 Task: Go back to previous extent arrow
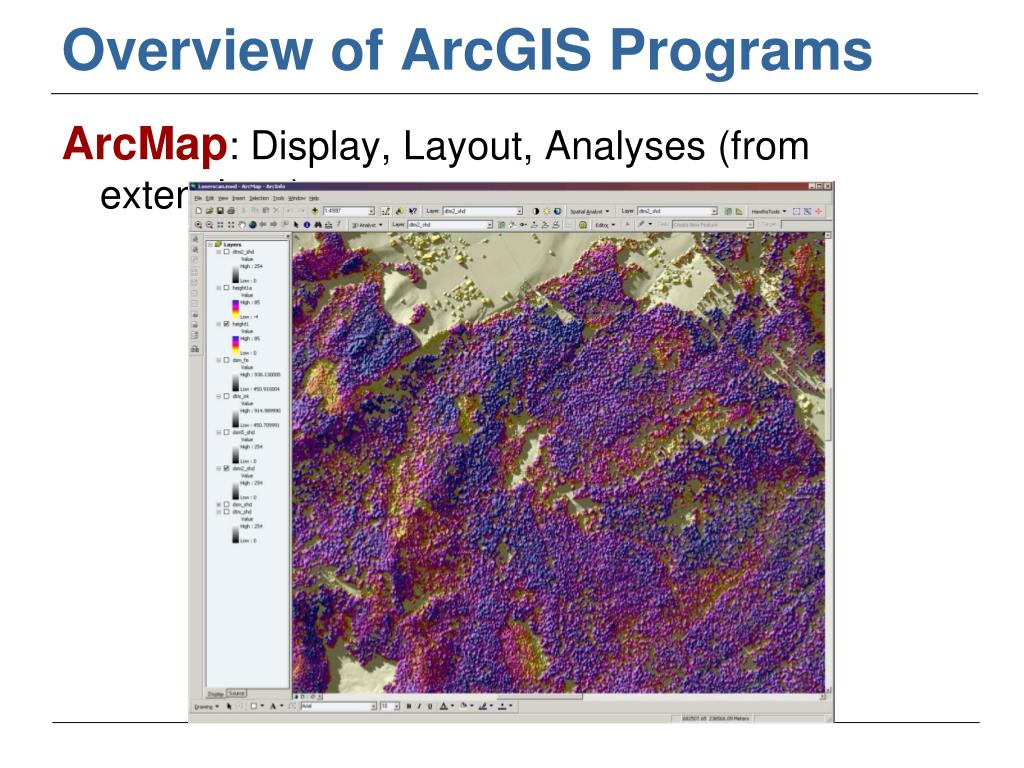click(263, 225)
